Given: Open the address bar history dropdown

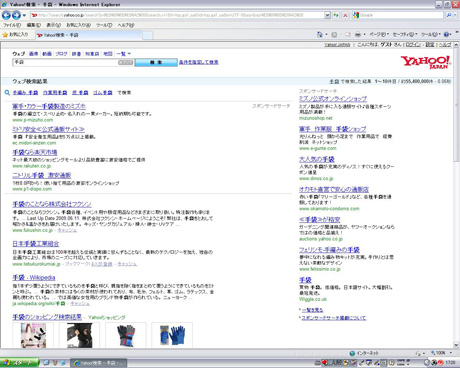Looking at the screenshot, I should point(327,15).
